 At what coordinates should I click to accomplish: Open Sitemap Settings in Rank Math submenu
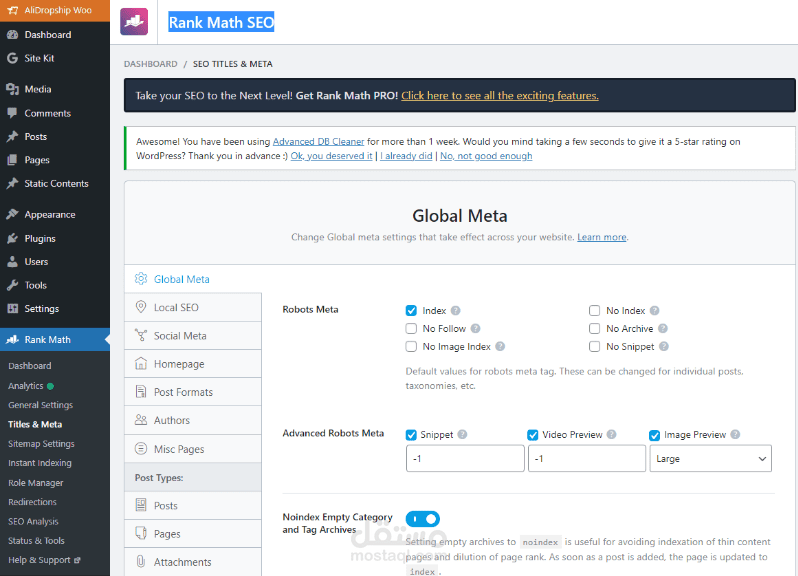tap(41, 444)
